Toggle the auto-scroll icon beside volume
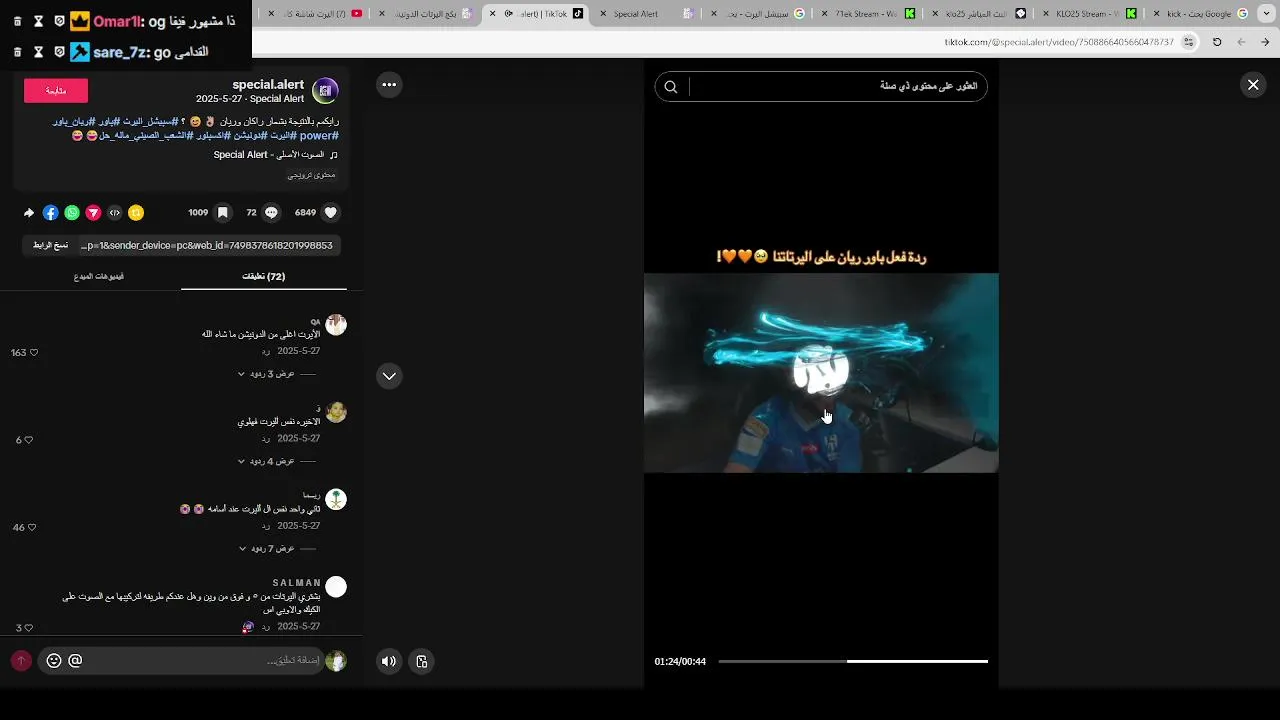This screenshot has height=720, width=1280. tap(422, 661)
